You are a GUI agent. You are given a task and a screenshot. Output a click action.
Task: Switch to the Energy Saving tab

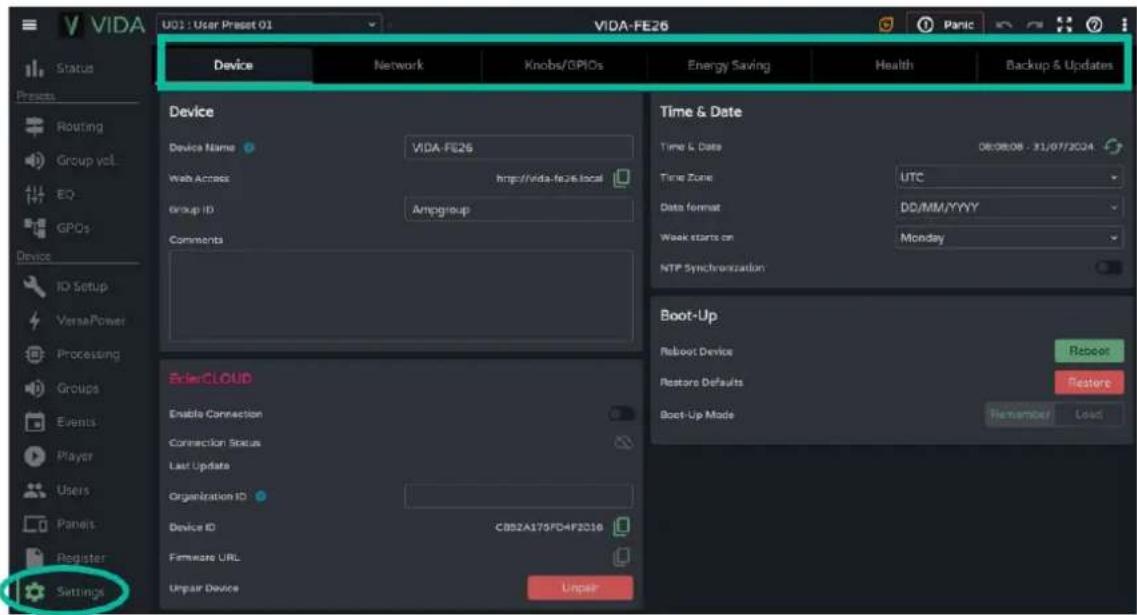pos(729,65)
